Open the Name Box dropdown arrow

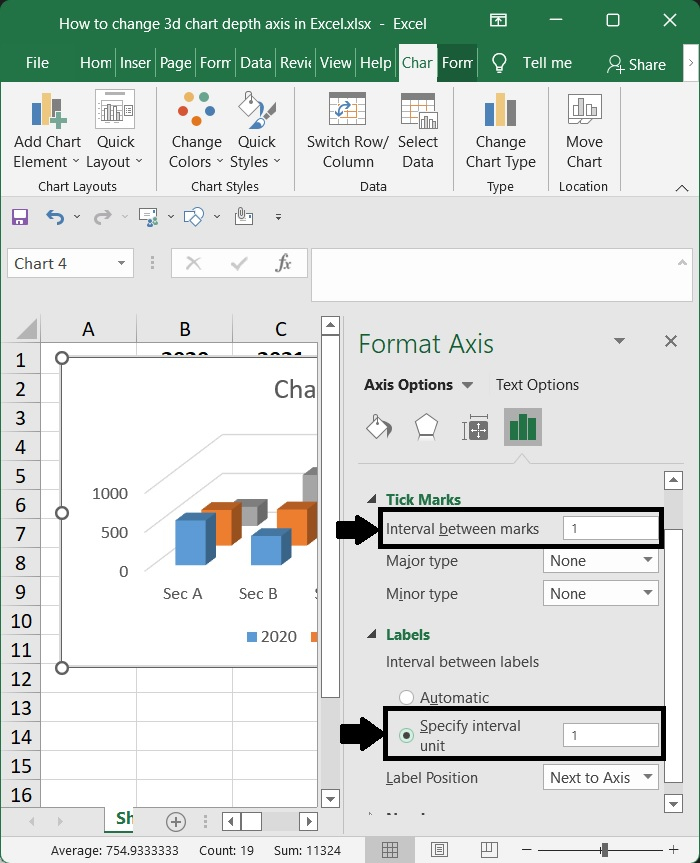tap(121, 263)
